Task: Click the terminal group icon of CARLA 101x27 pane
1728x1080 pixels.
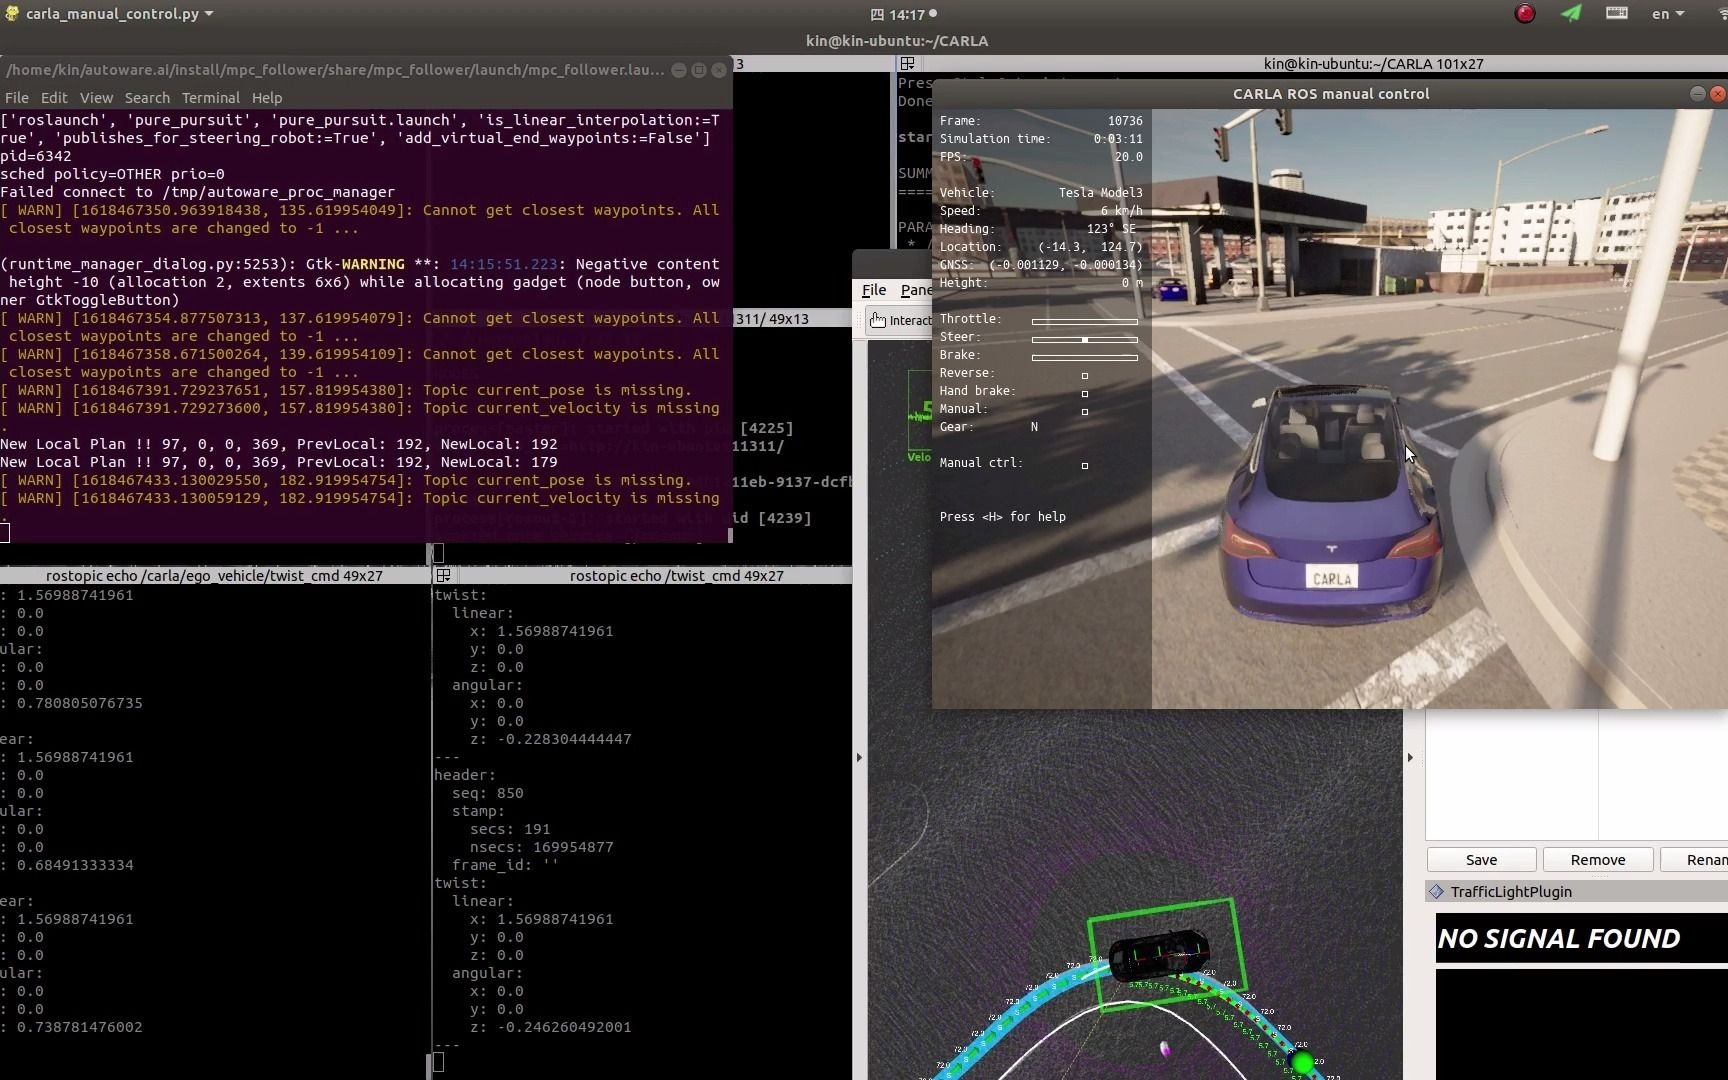Action: (907, 64)
